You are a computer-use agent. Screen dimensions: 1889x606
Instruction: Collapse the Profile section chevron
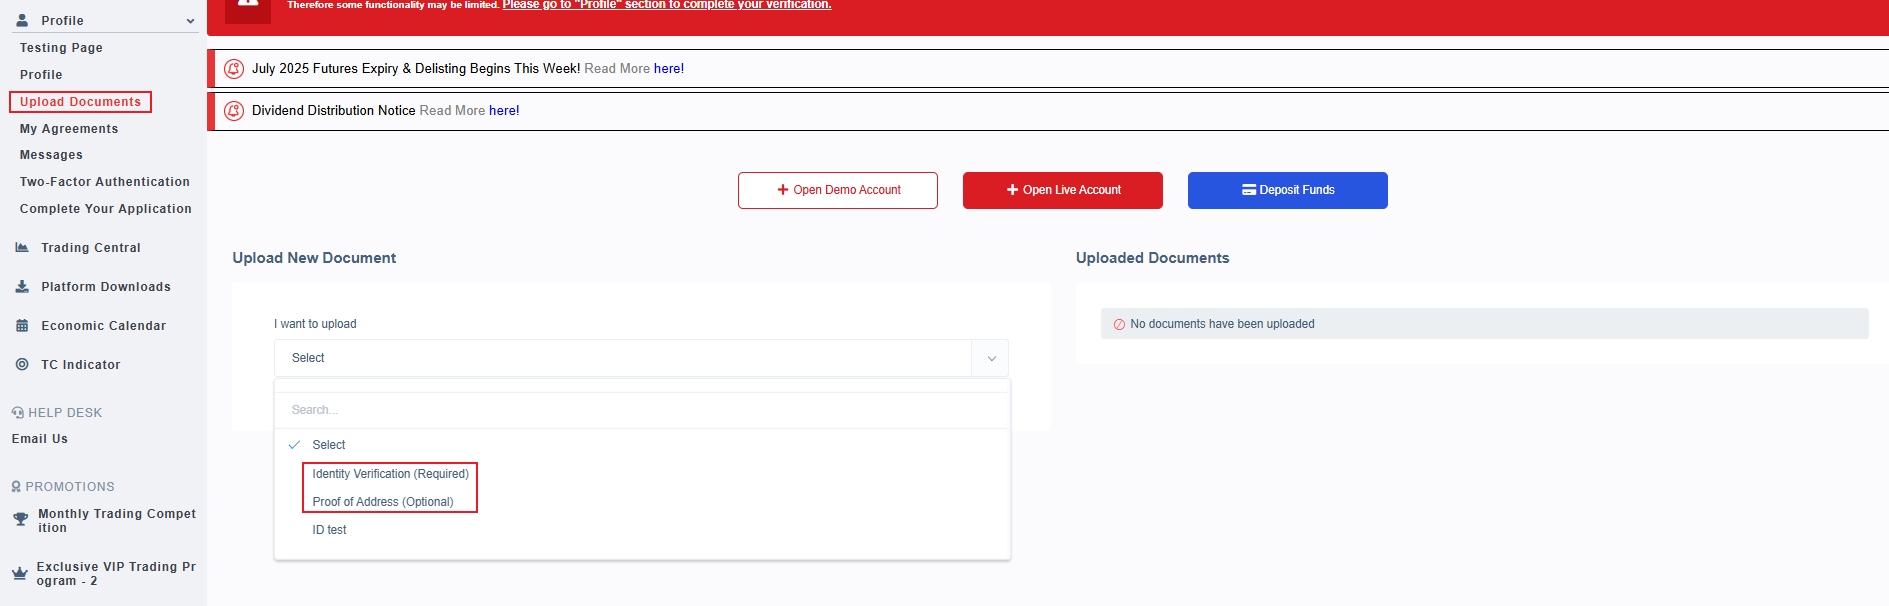click(190, 21)
